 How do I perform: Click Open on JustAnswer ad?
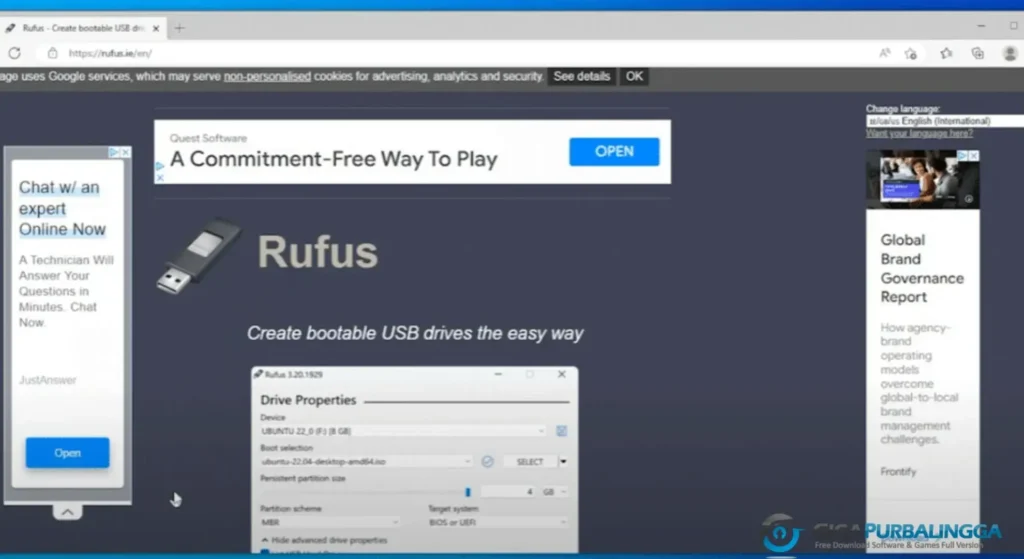click(x=67, y=453)
